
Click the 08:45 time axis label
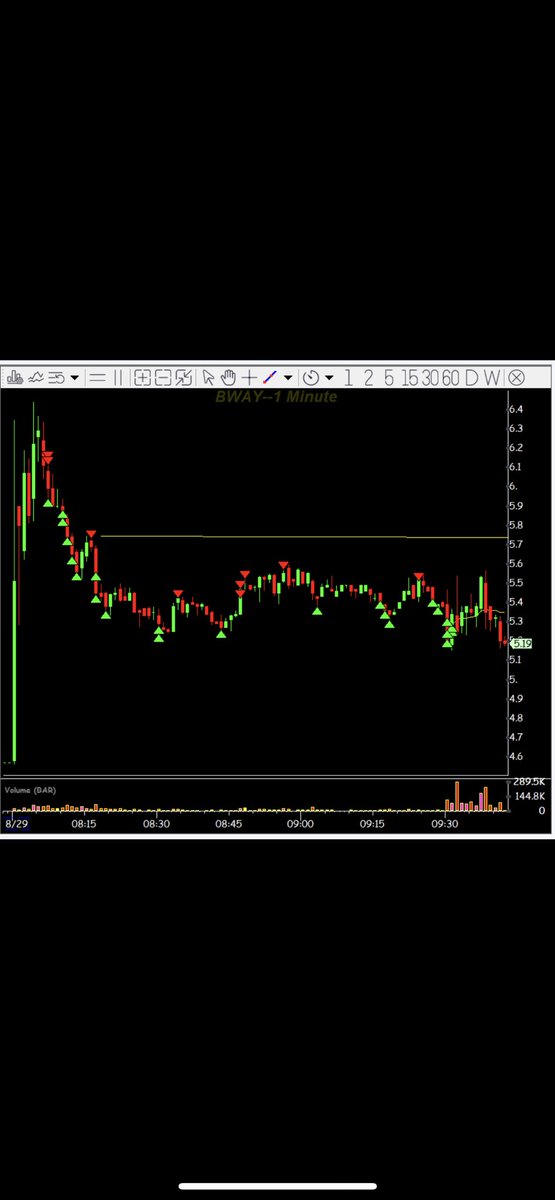(228, 824)
